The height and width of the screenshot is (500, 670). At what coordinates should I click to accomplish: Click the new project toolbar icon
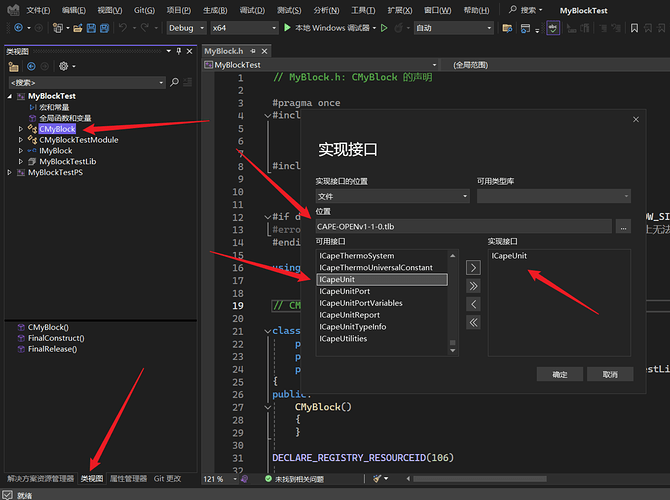[57, 28]
